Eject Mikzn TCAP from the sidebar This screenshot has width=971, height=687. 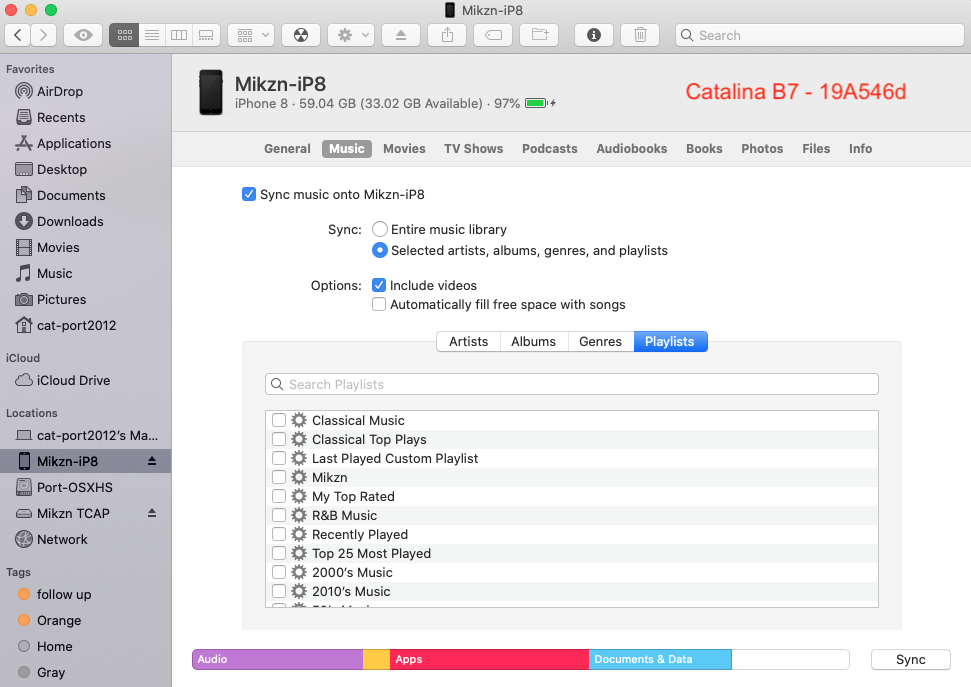tap(152, 514)
